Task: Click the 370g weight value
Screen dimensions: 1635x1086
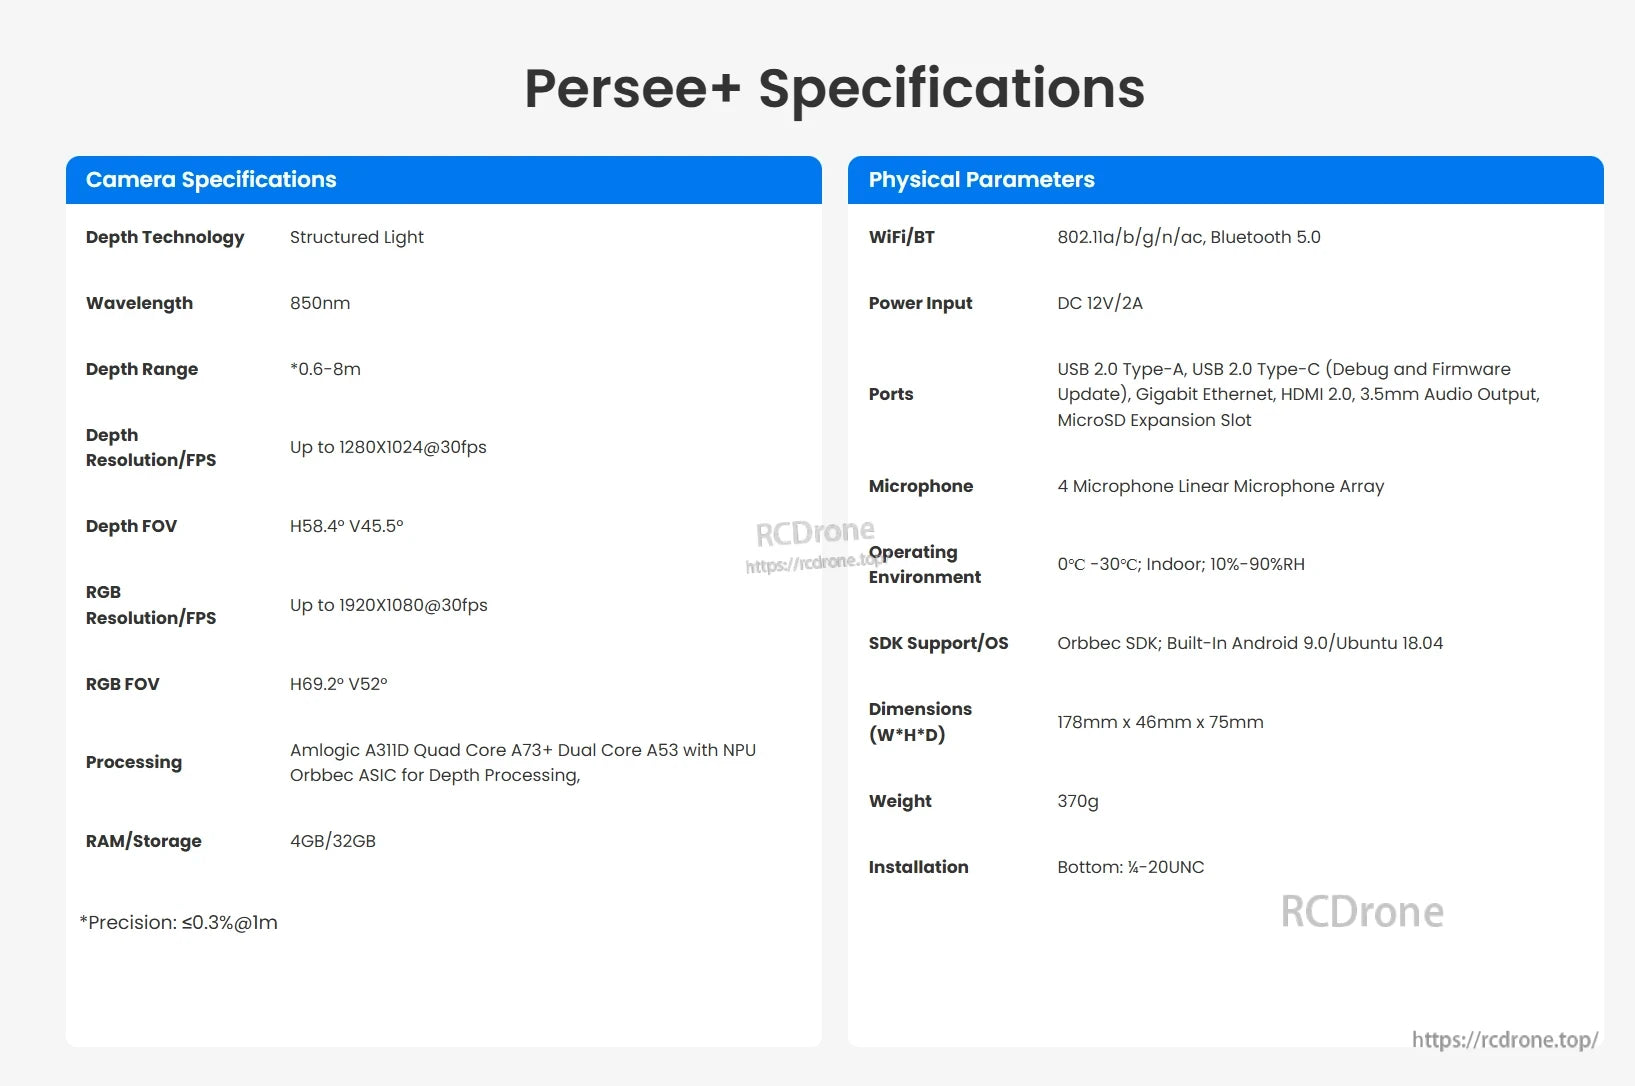Action: pos(1078,801)
